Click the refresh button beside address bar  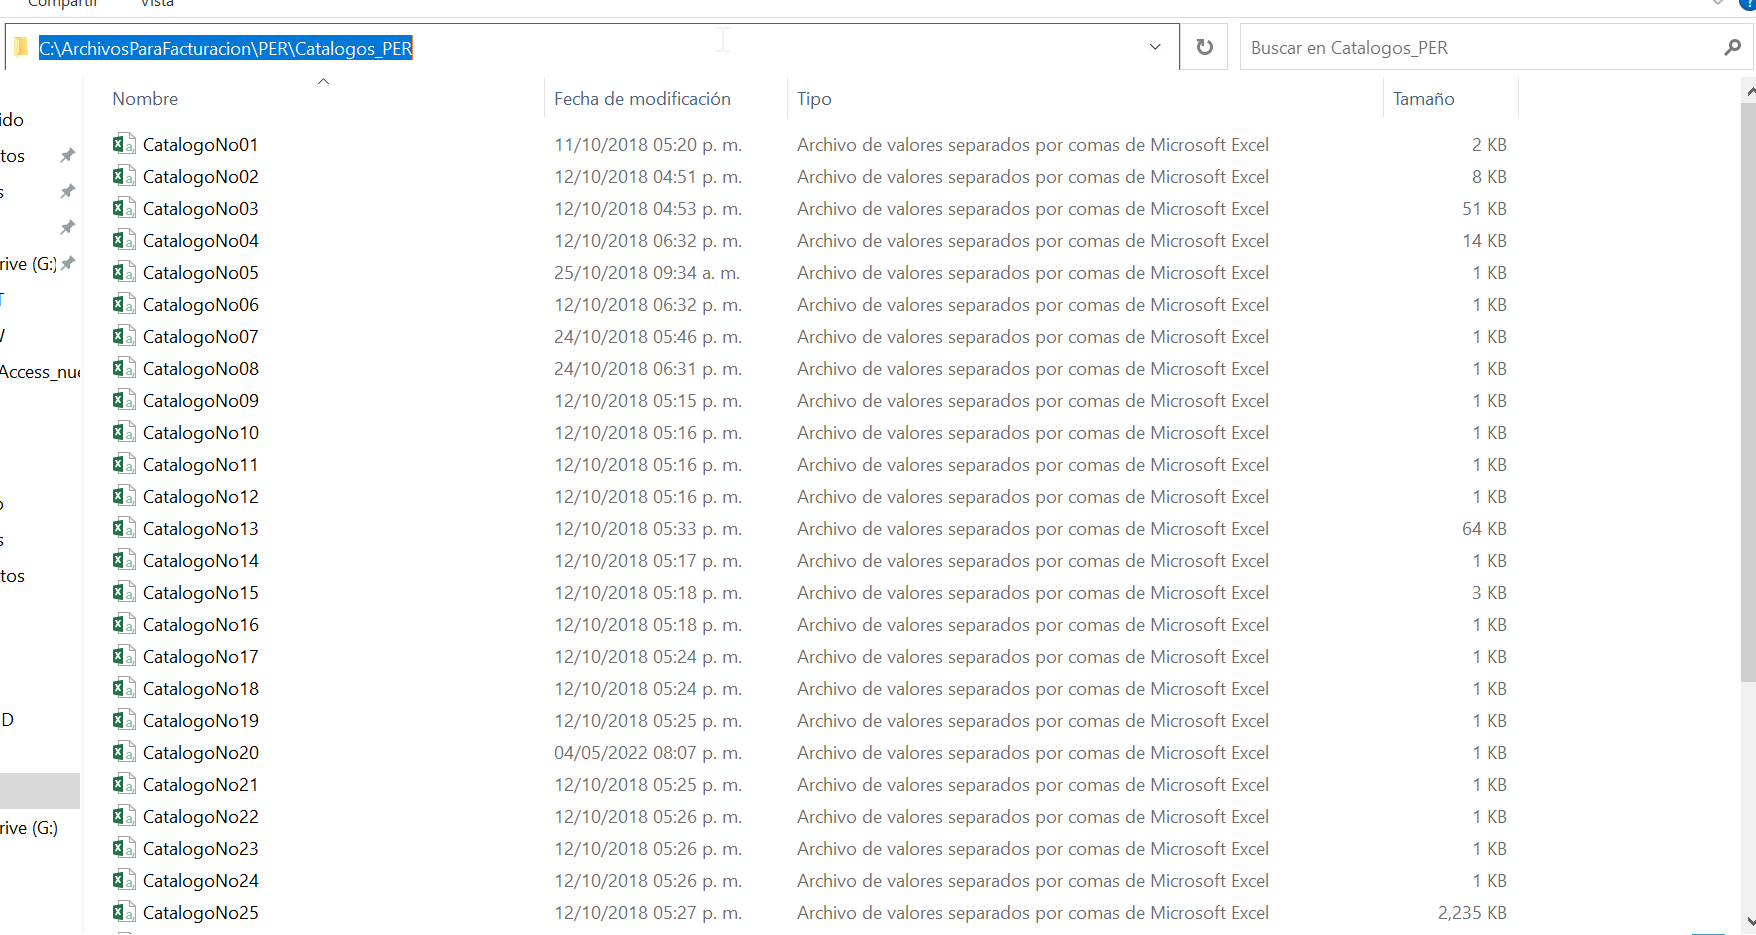pos(1205,47)
